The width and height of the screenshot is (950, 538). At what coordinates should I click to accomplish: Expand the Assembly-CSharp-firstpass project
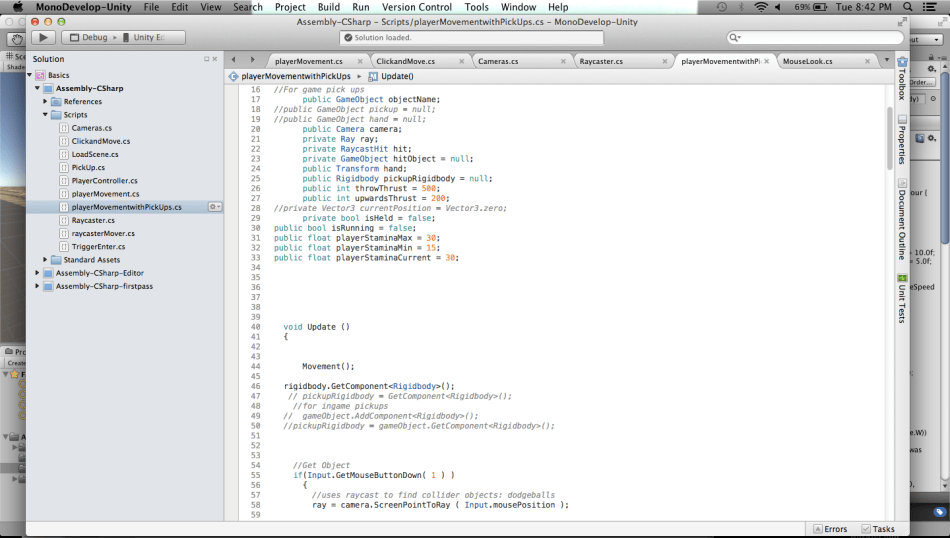pos(38,286)
